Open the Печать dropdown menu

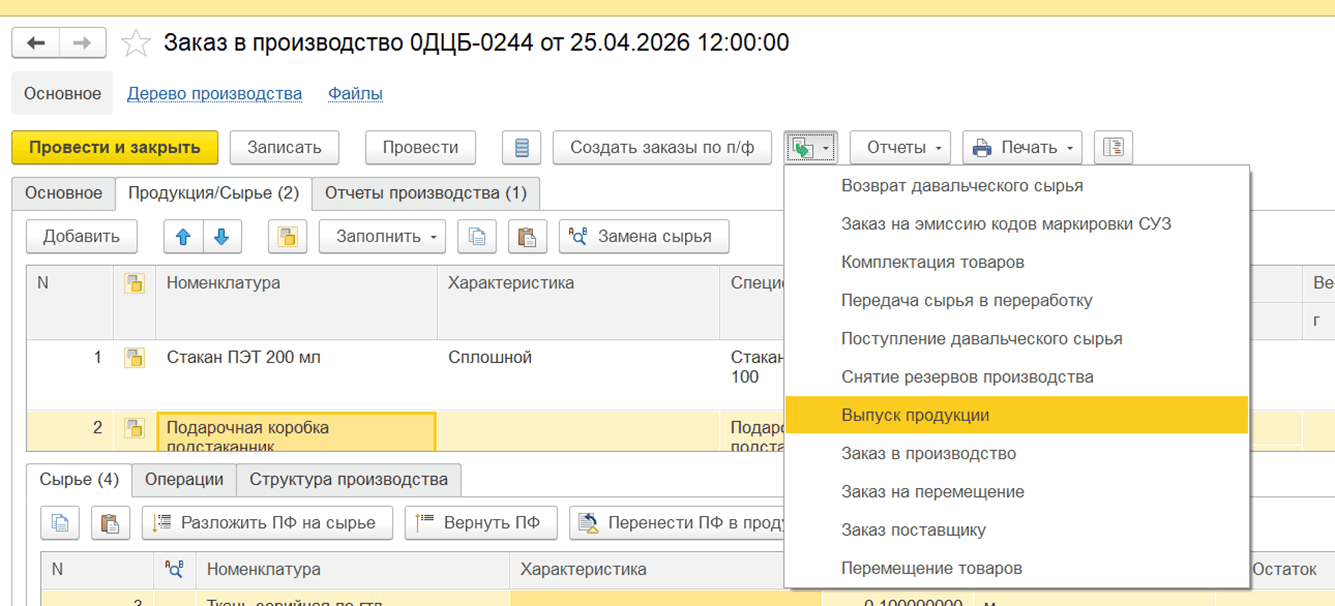(x=1022, y=147)
